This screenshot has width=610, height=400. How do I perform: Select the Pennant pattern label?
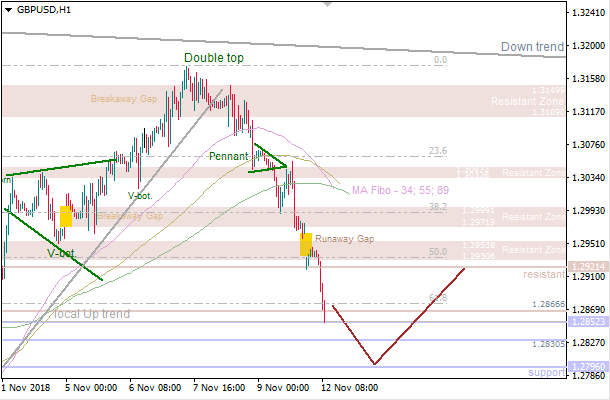coord(229,157)
